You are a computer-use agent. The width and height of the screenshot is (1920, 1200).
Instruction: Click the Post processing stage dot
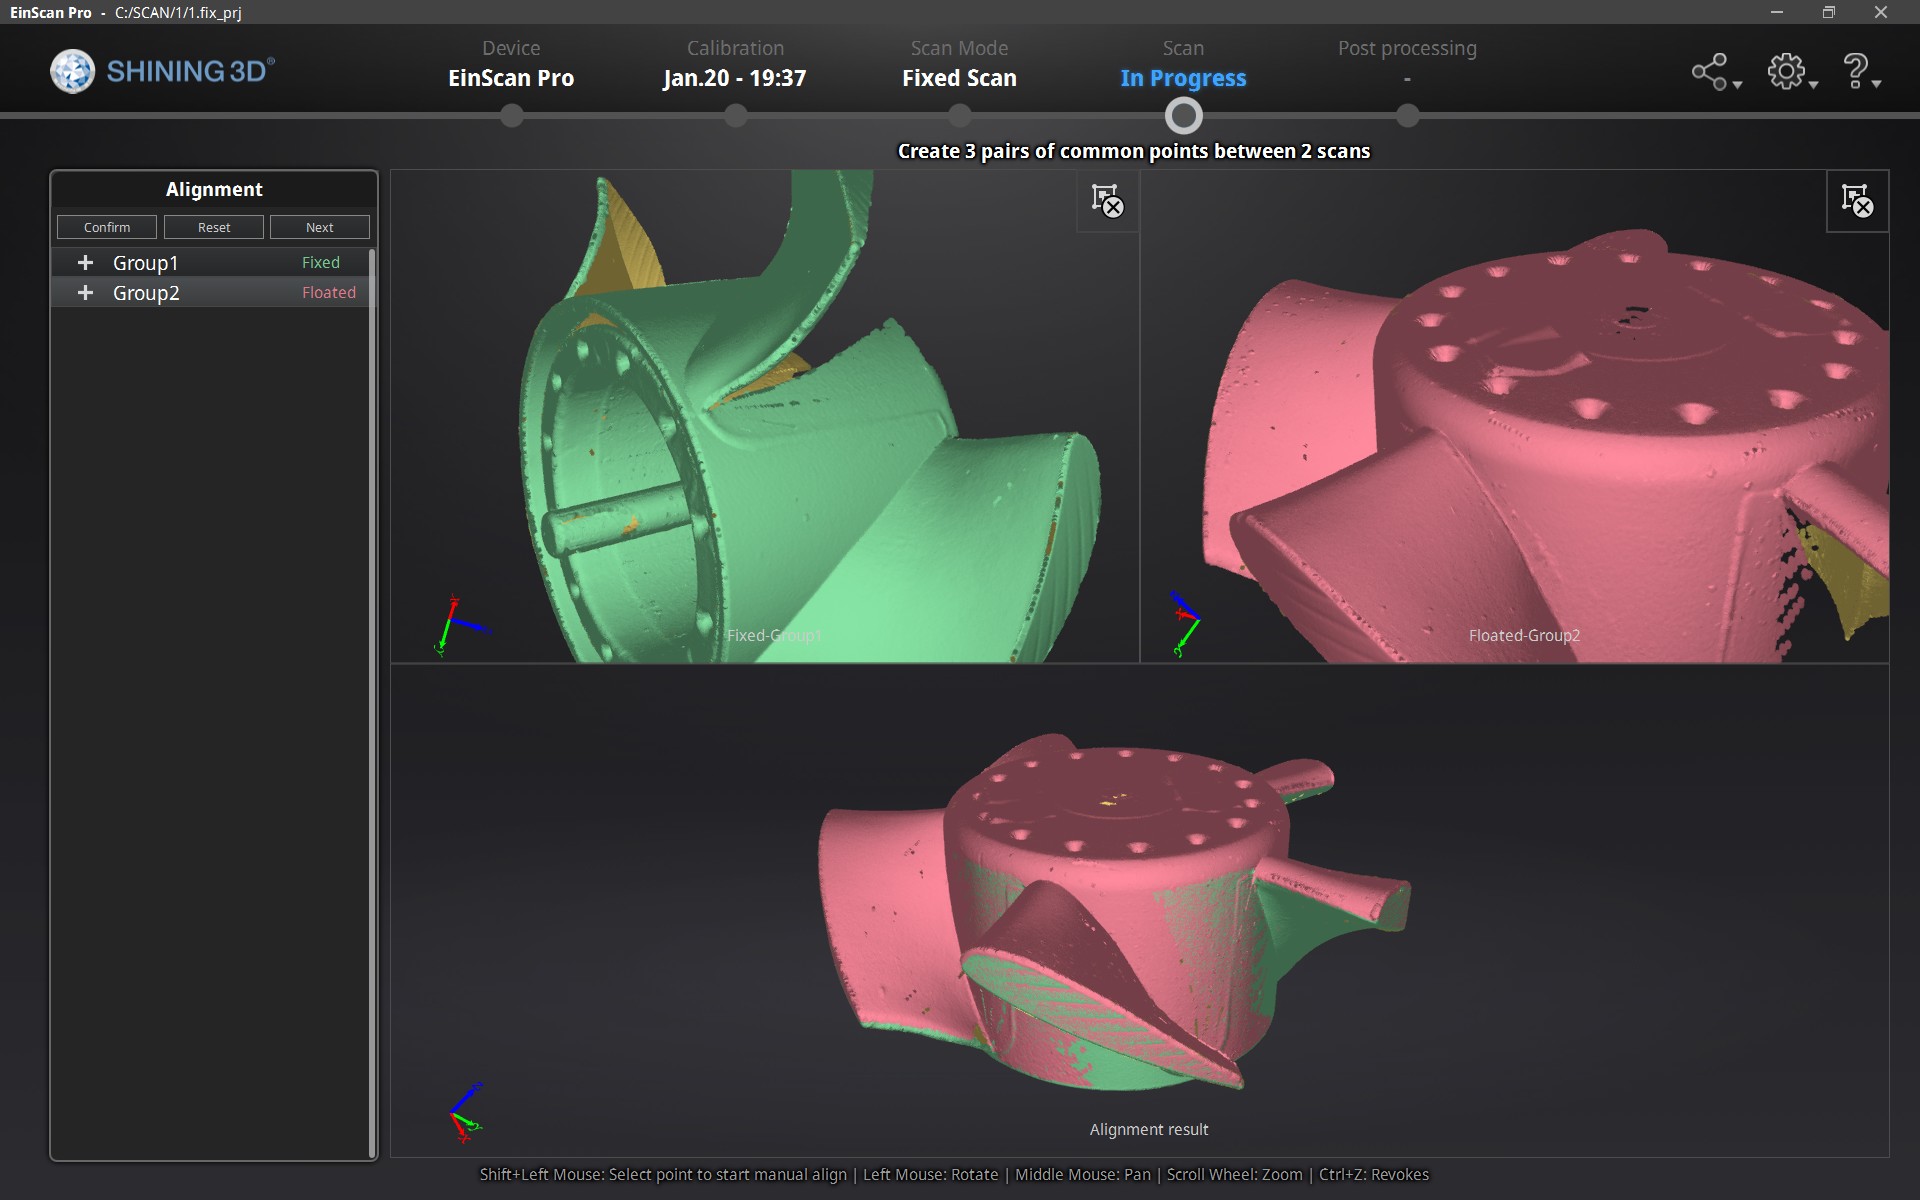(x=1407, y=116)
